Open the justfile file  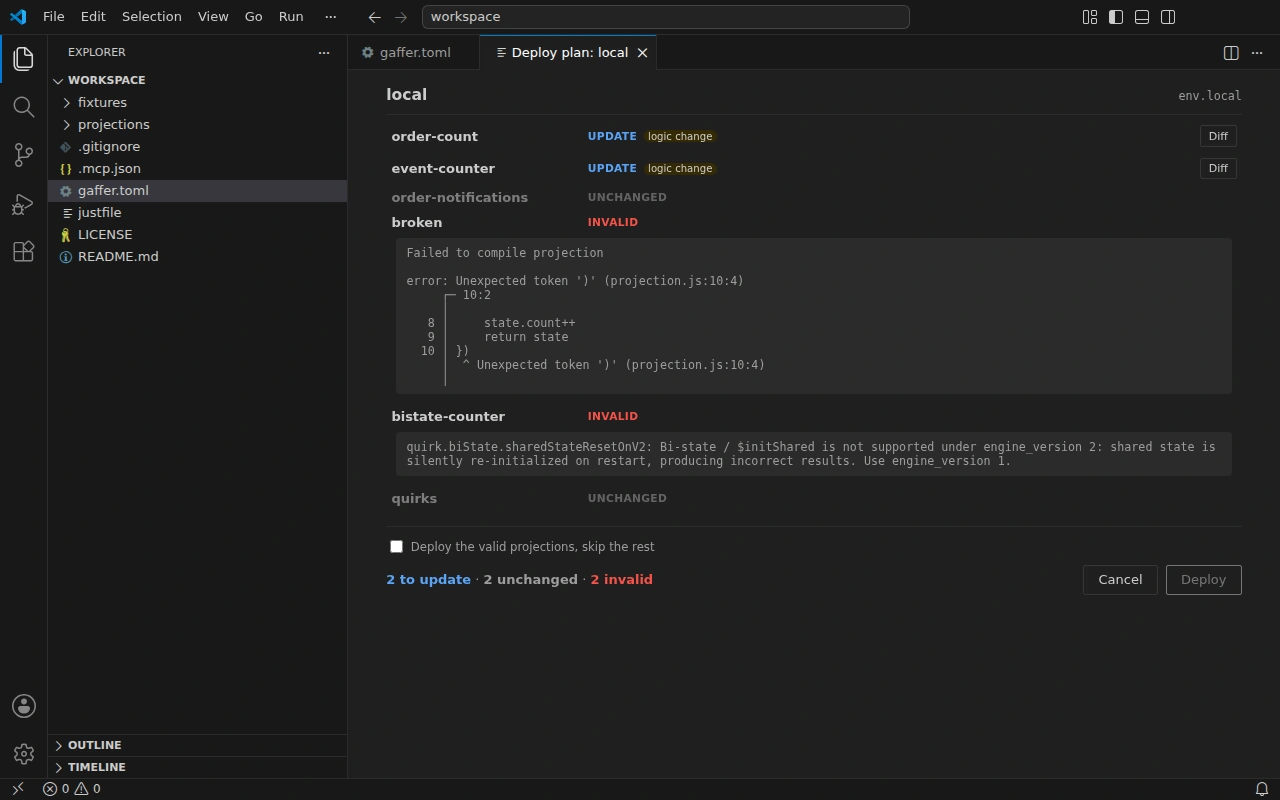tap(197, 212)
